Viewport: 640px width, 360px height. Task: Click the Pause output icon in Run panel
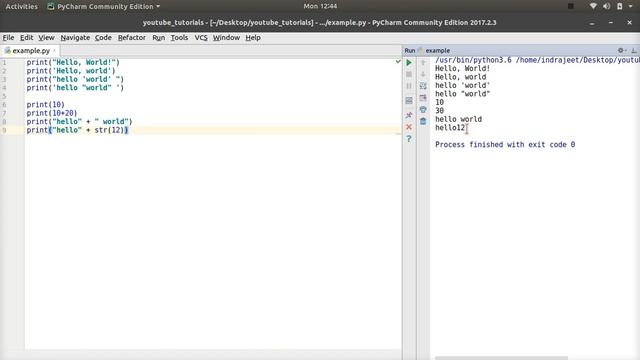click(409, 86)
